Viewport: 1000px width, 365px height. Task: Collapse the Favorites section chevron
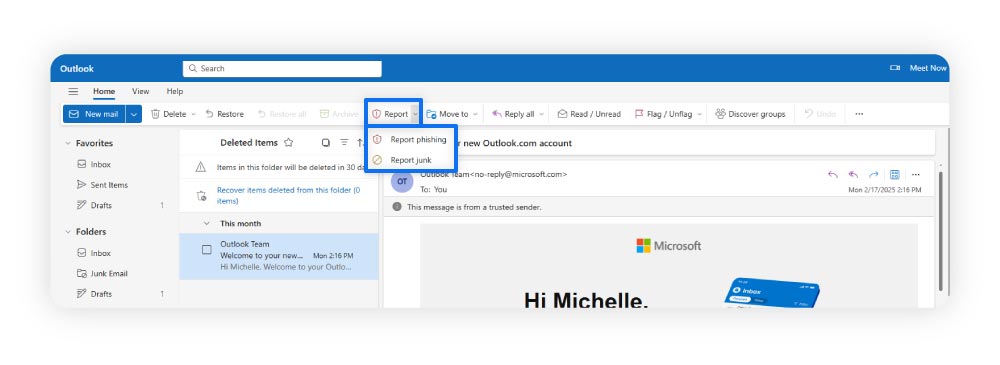click(68, 144)
